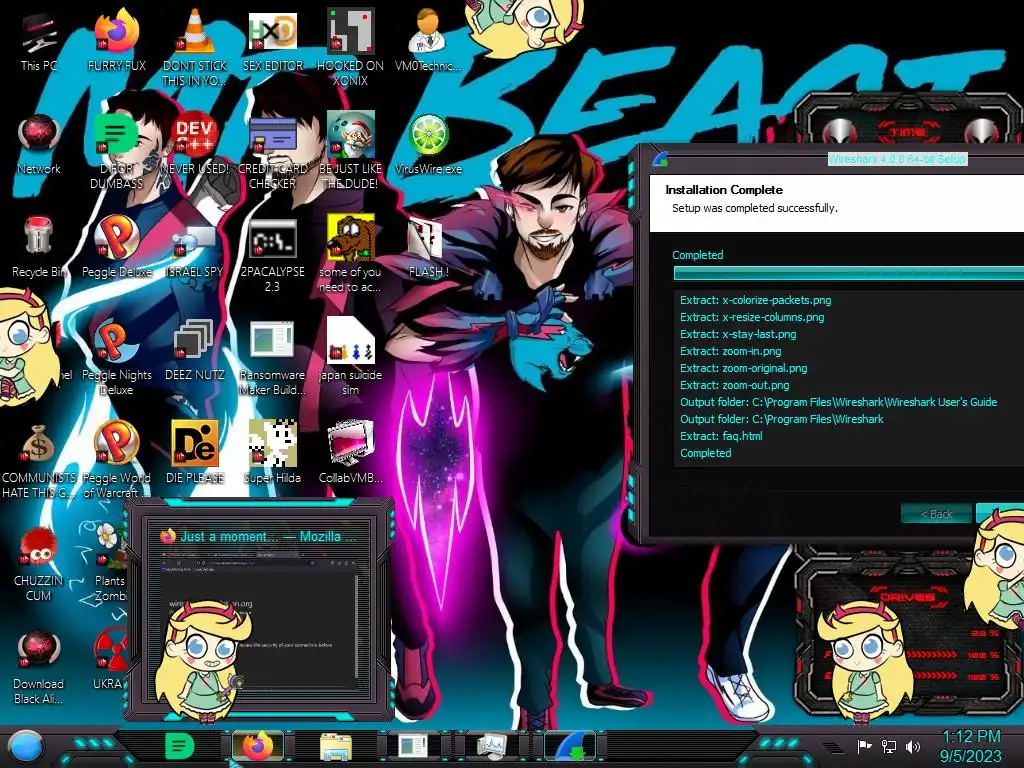The height and width of the screenshot is (768, 1024).
Task: Launch Peggle Deluxe shortcut
Action: coord(116,243)
